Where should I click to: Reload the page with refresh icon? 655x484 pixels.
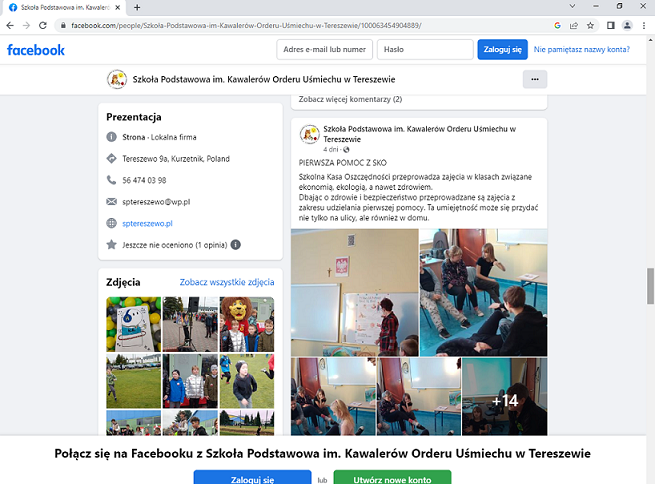point(43,25)
